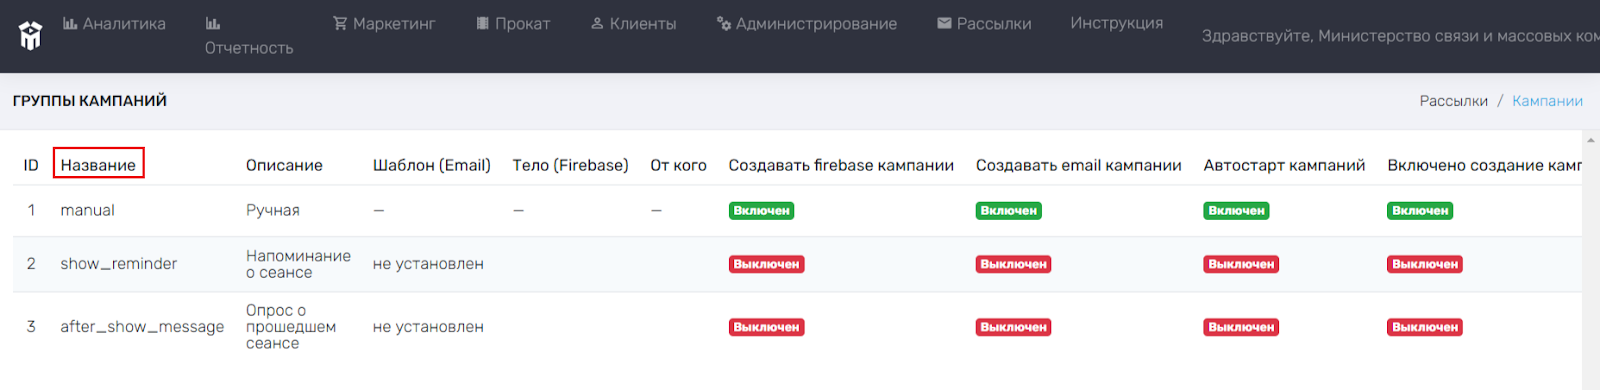Sort by the ID column header
Viewport: 1600px width, 390px height.
pos(31,165)
